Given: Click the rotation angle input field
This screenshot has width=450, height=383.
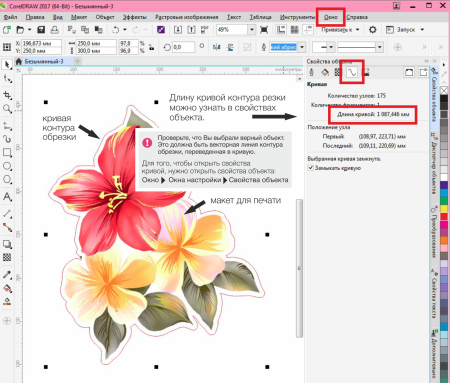Looking at the screenshot, I should [x=183, y=47].
